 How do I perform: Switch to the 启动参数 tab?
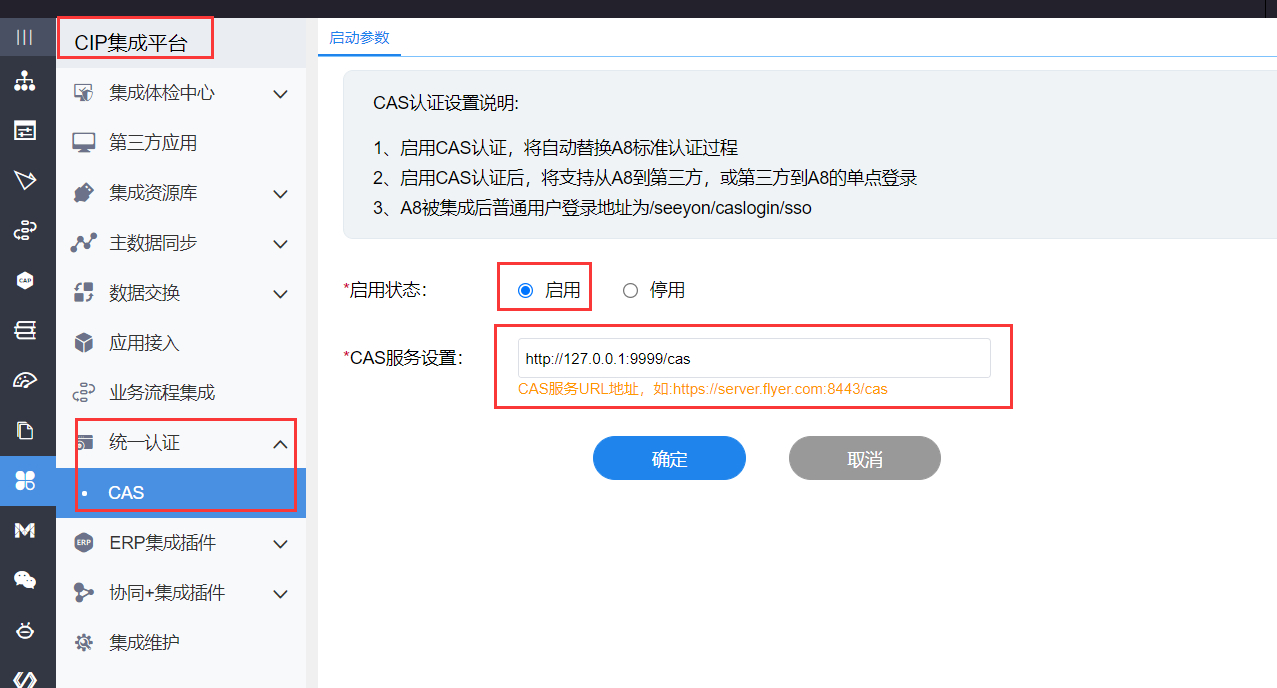coord(359,38)
